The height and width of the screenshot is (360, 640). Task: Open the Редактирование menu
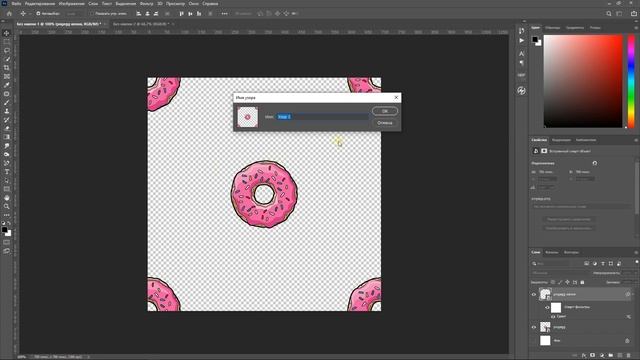pyautogui.click(x=40, y=3)
